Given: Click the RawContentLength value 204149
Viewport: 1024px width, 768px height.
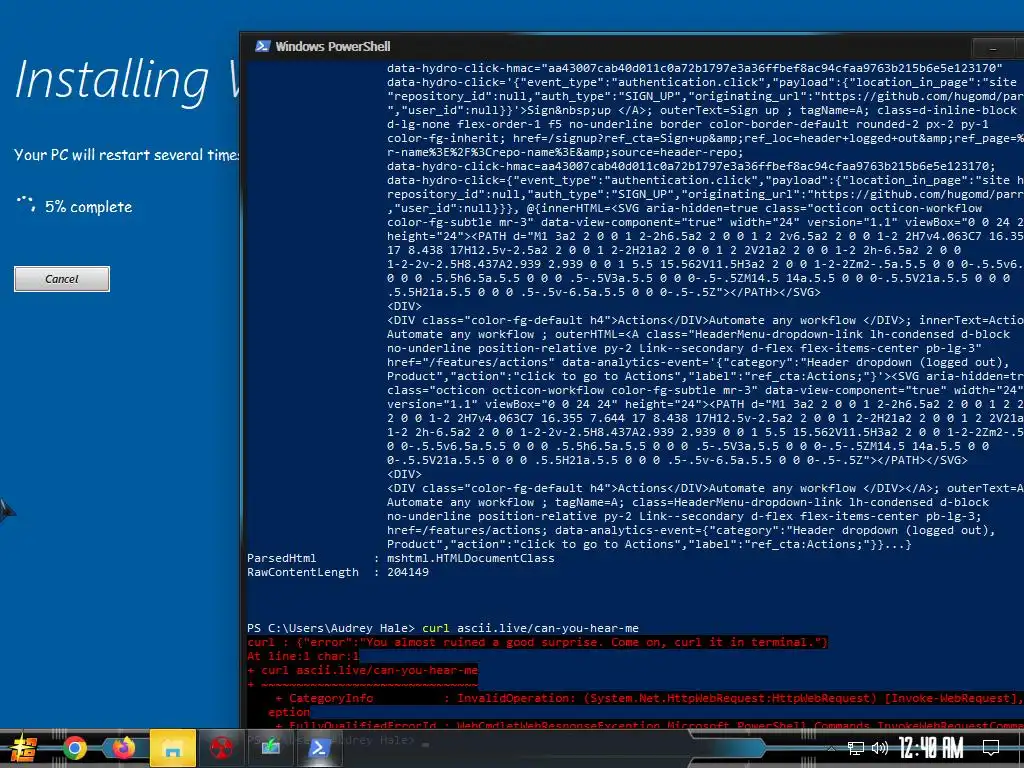Looking at the screenshot, I should 408,572.
